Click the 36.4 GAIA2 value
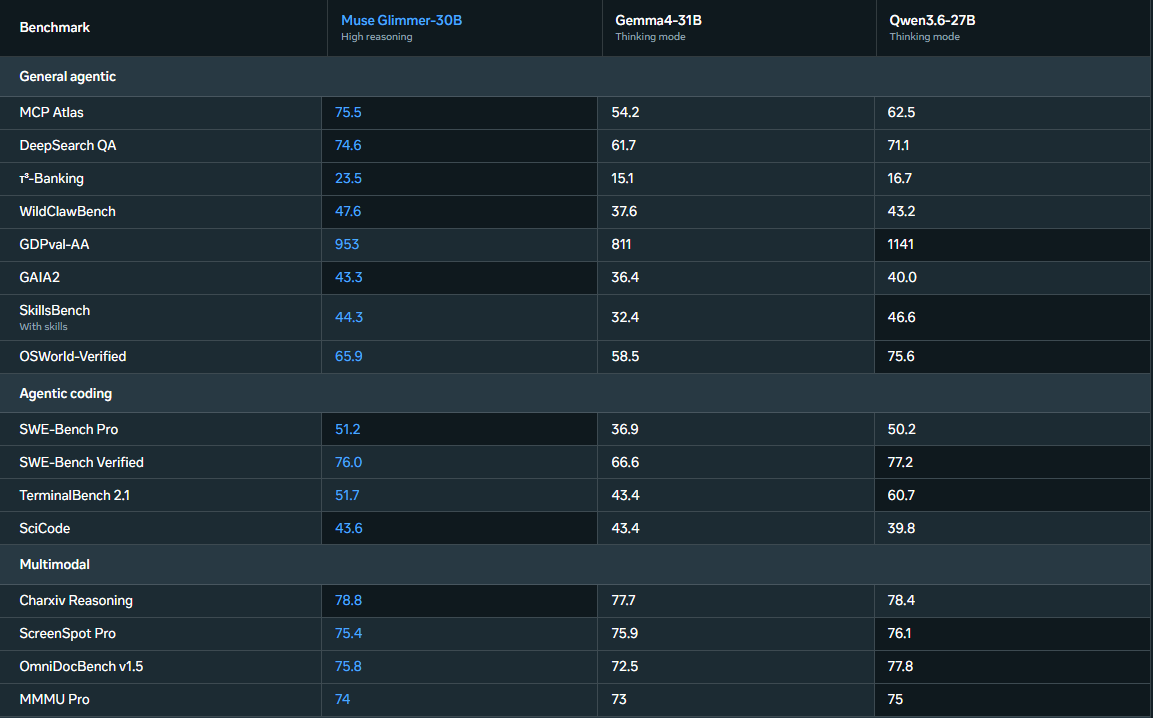The width and height of the screenshot is (1153, 718). click(x=624, y=277)
